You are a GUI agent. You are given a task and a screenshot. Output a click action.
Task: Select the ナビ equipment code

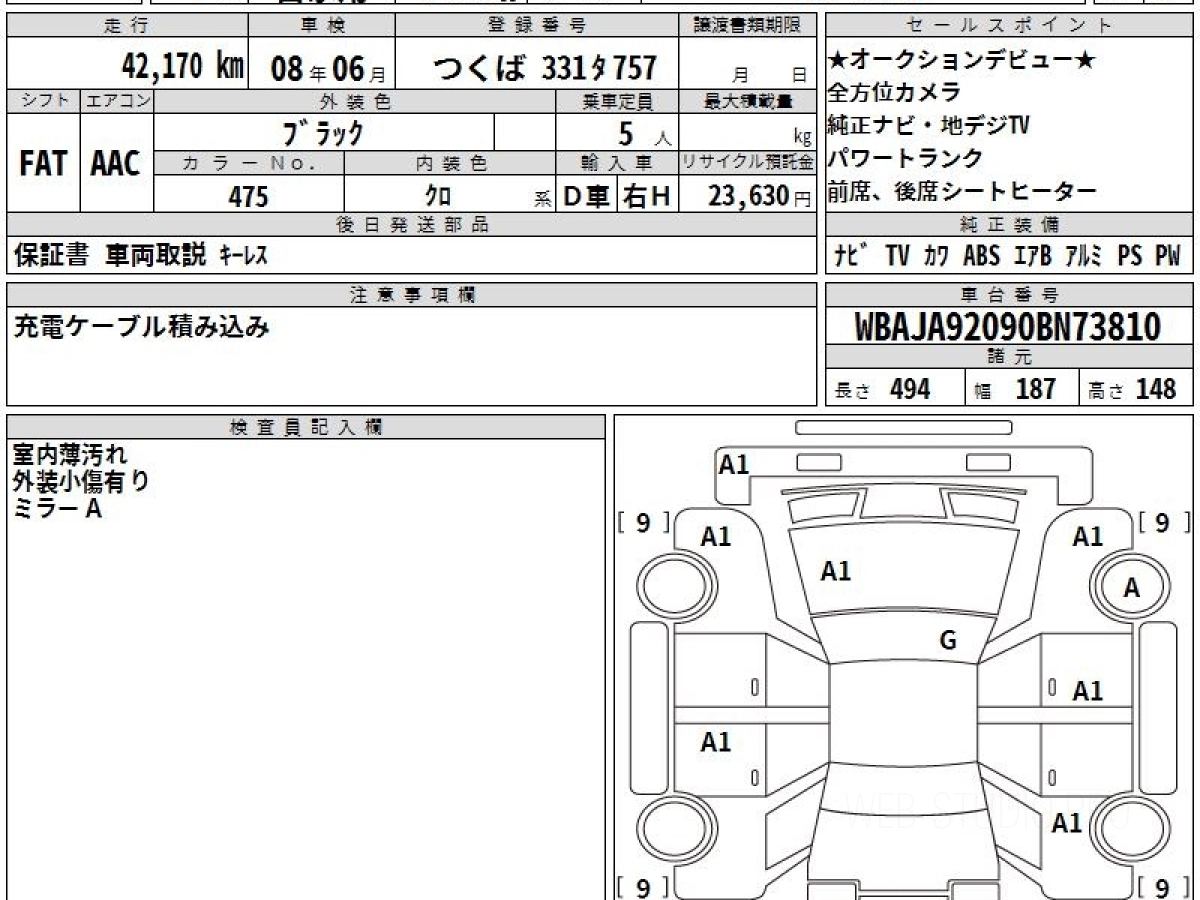(852, 256)
